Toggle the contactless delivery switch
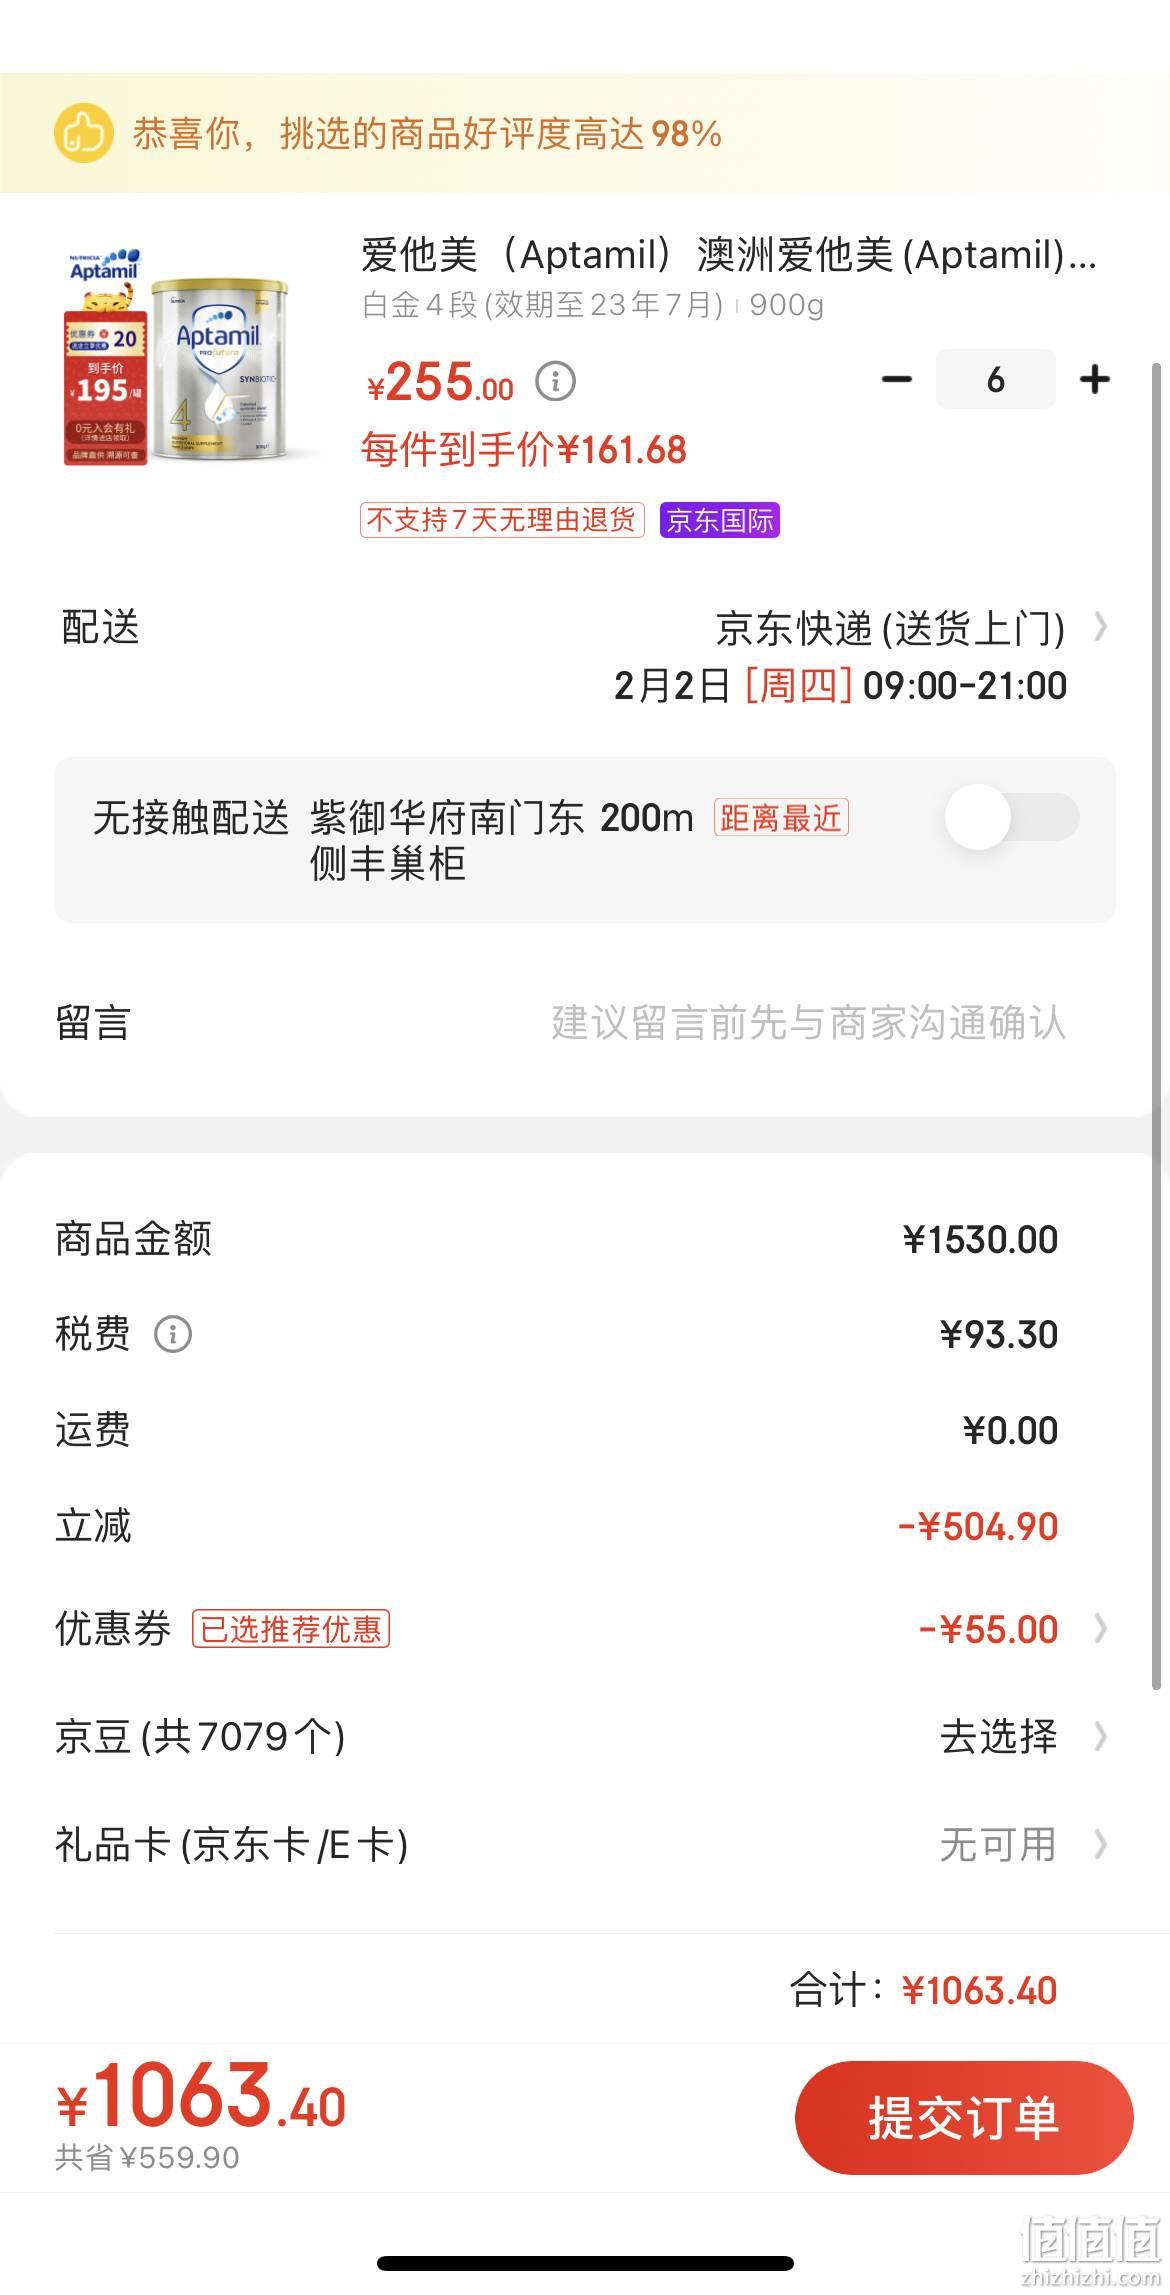Viewport: 1170px width, 2295px height. pyautogui.click(x=1012, y=817)
